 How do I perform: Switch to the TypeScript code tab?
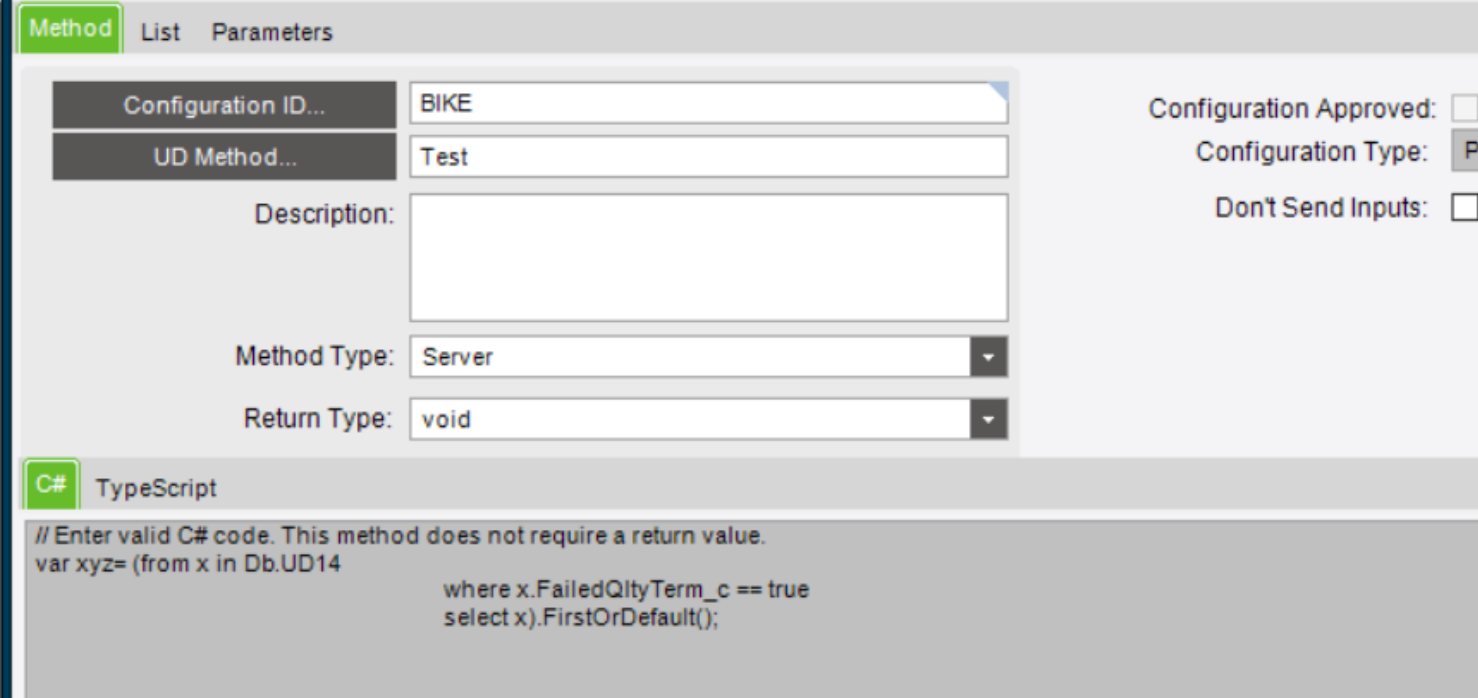(156, 488)
